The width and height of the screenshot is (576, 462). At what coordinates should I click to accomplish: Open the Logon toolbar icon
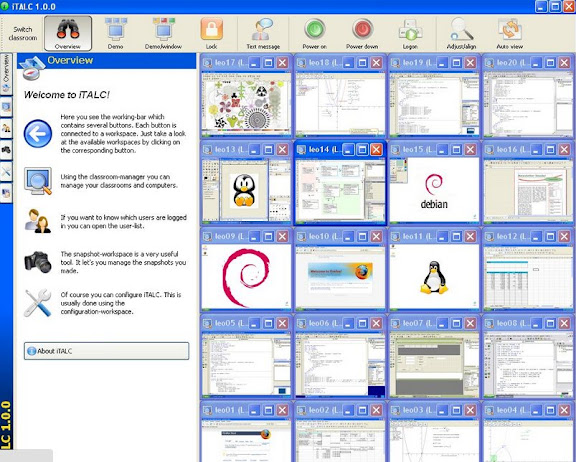(410, 33)
